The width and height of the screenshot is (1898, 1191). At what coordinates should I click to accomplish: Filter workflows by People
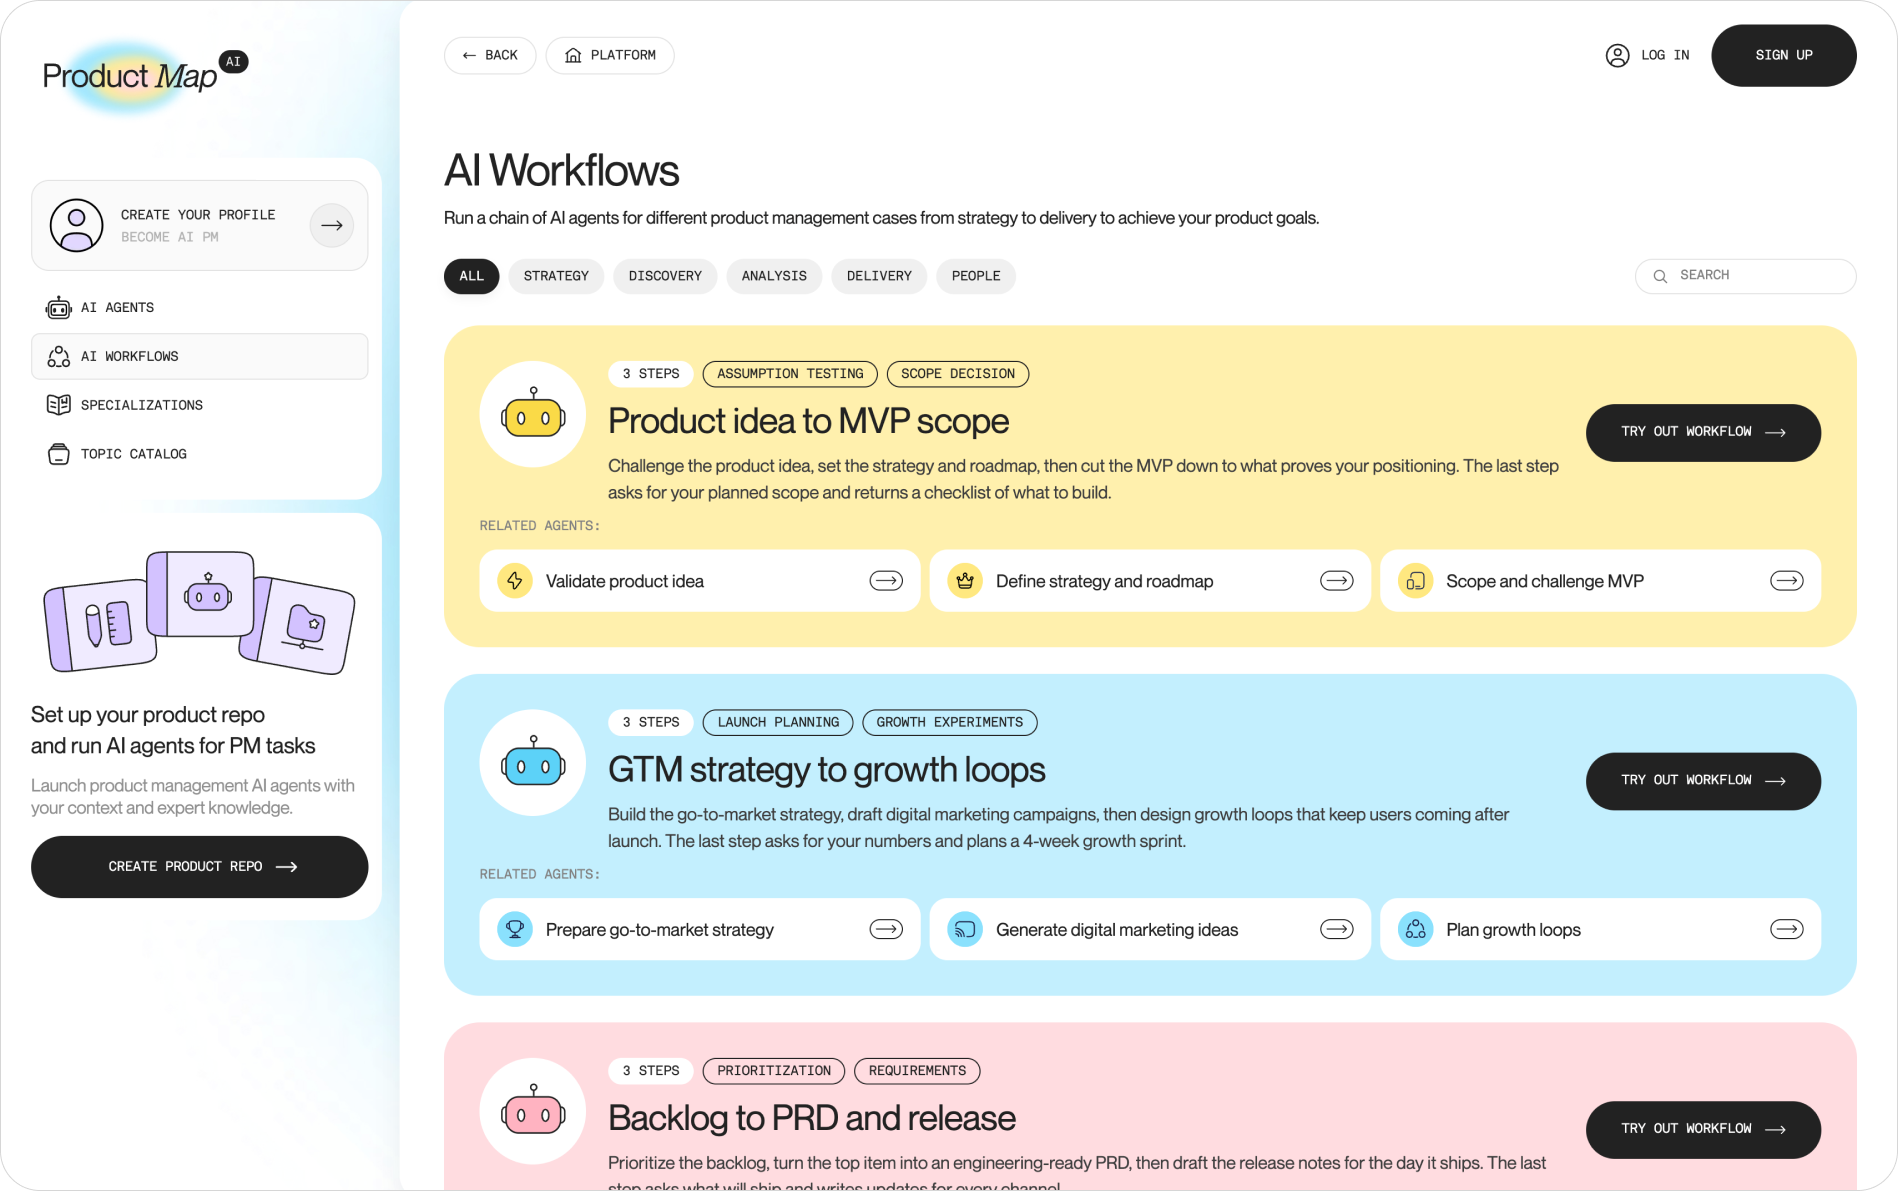point(976,276)
